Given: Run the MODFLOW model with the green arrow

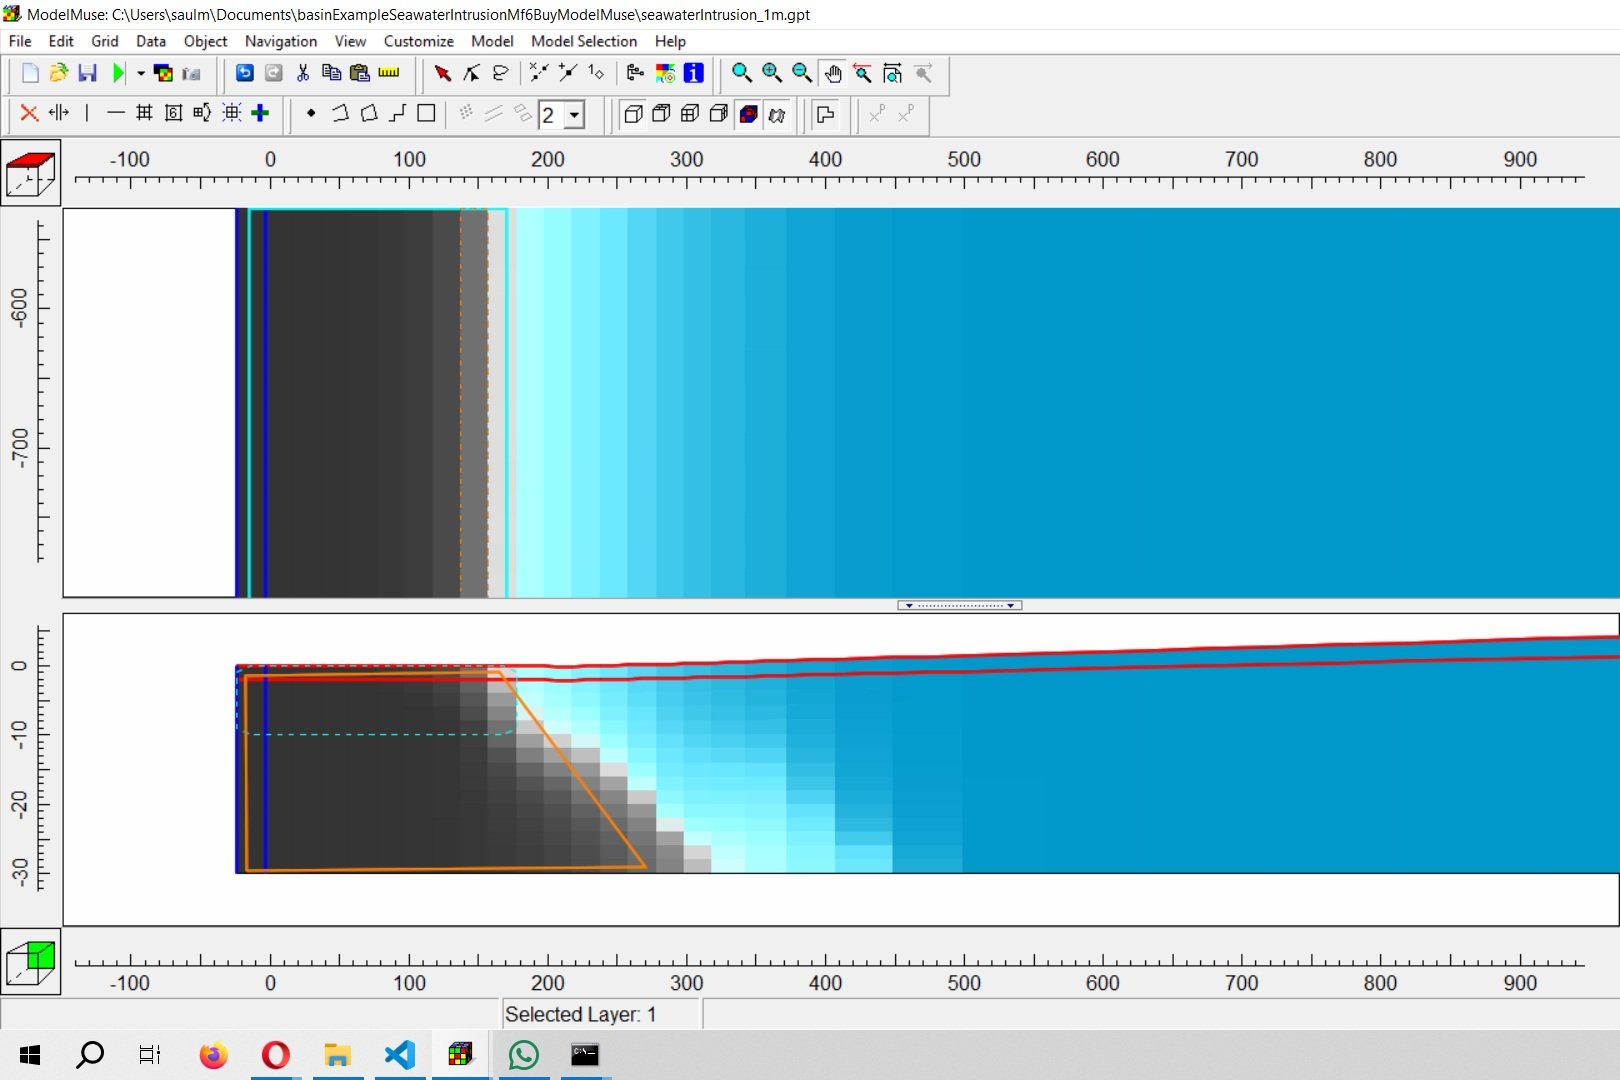Looking at the screenshot, I should [119, 73].
